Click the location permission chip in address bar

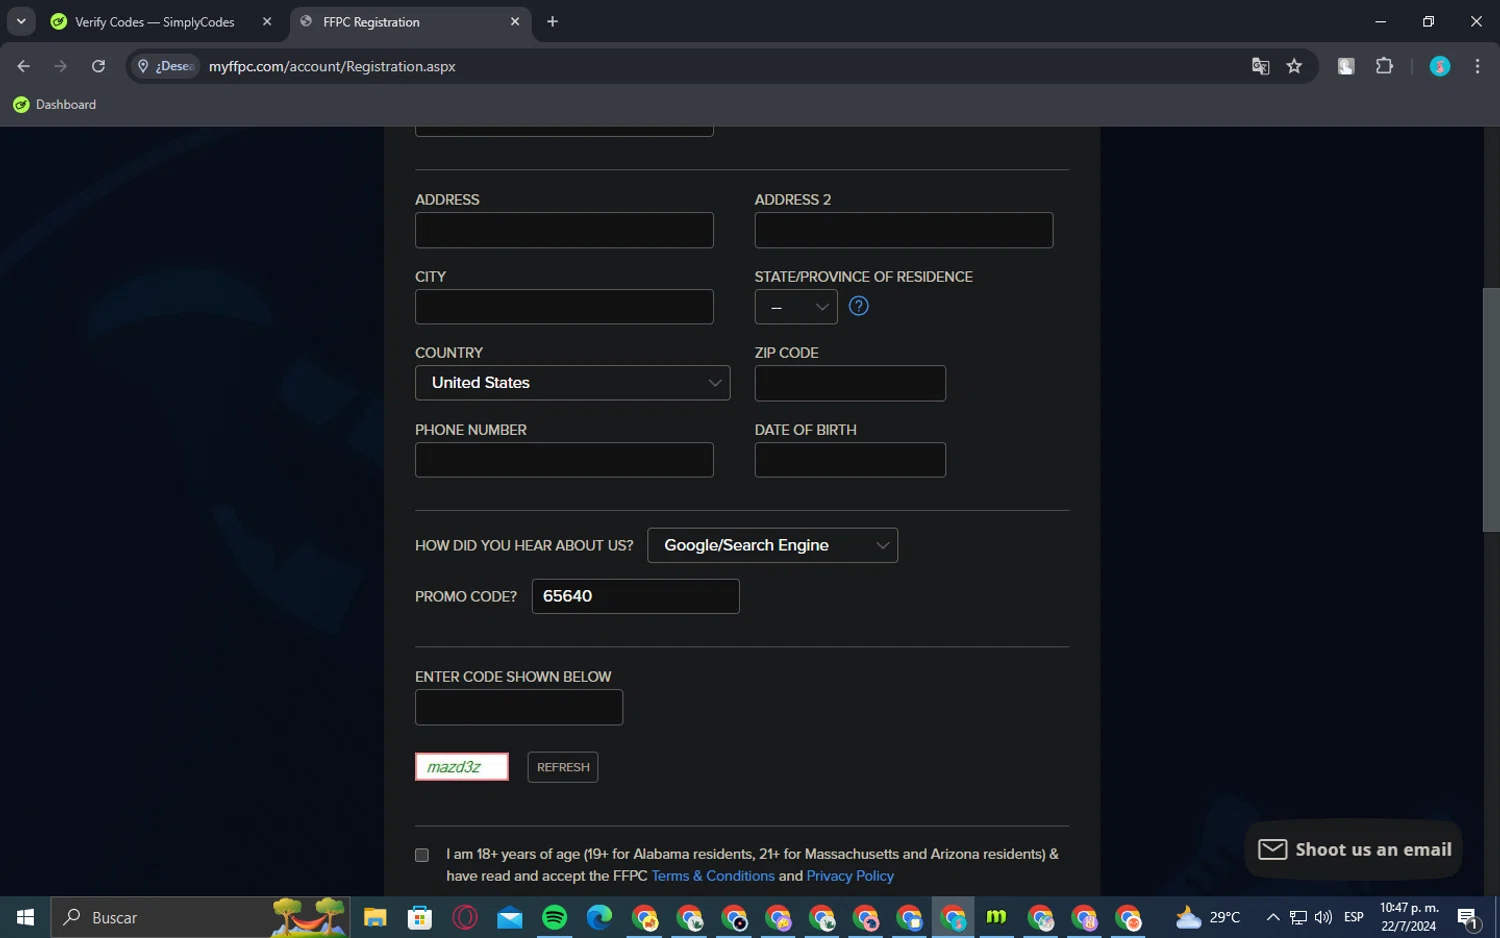tap(165, 66)
